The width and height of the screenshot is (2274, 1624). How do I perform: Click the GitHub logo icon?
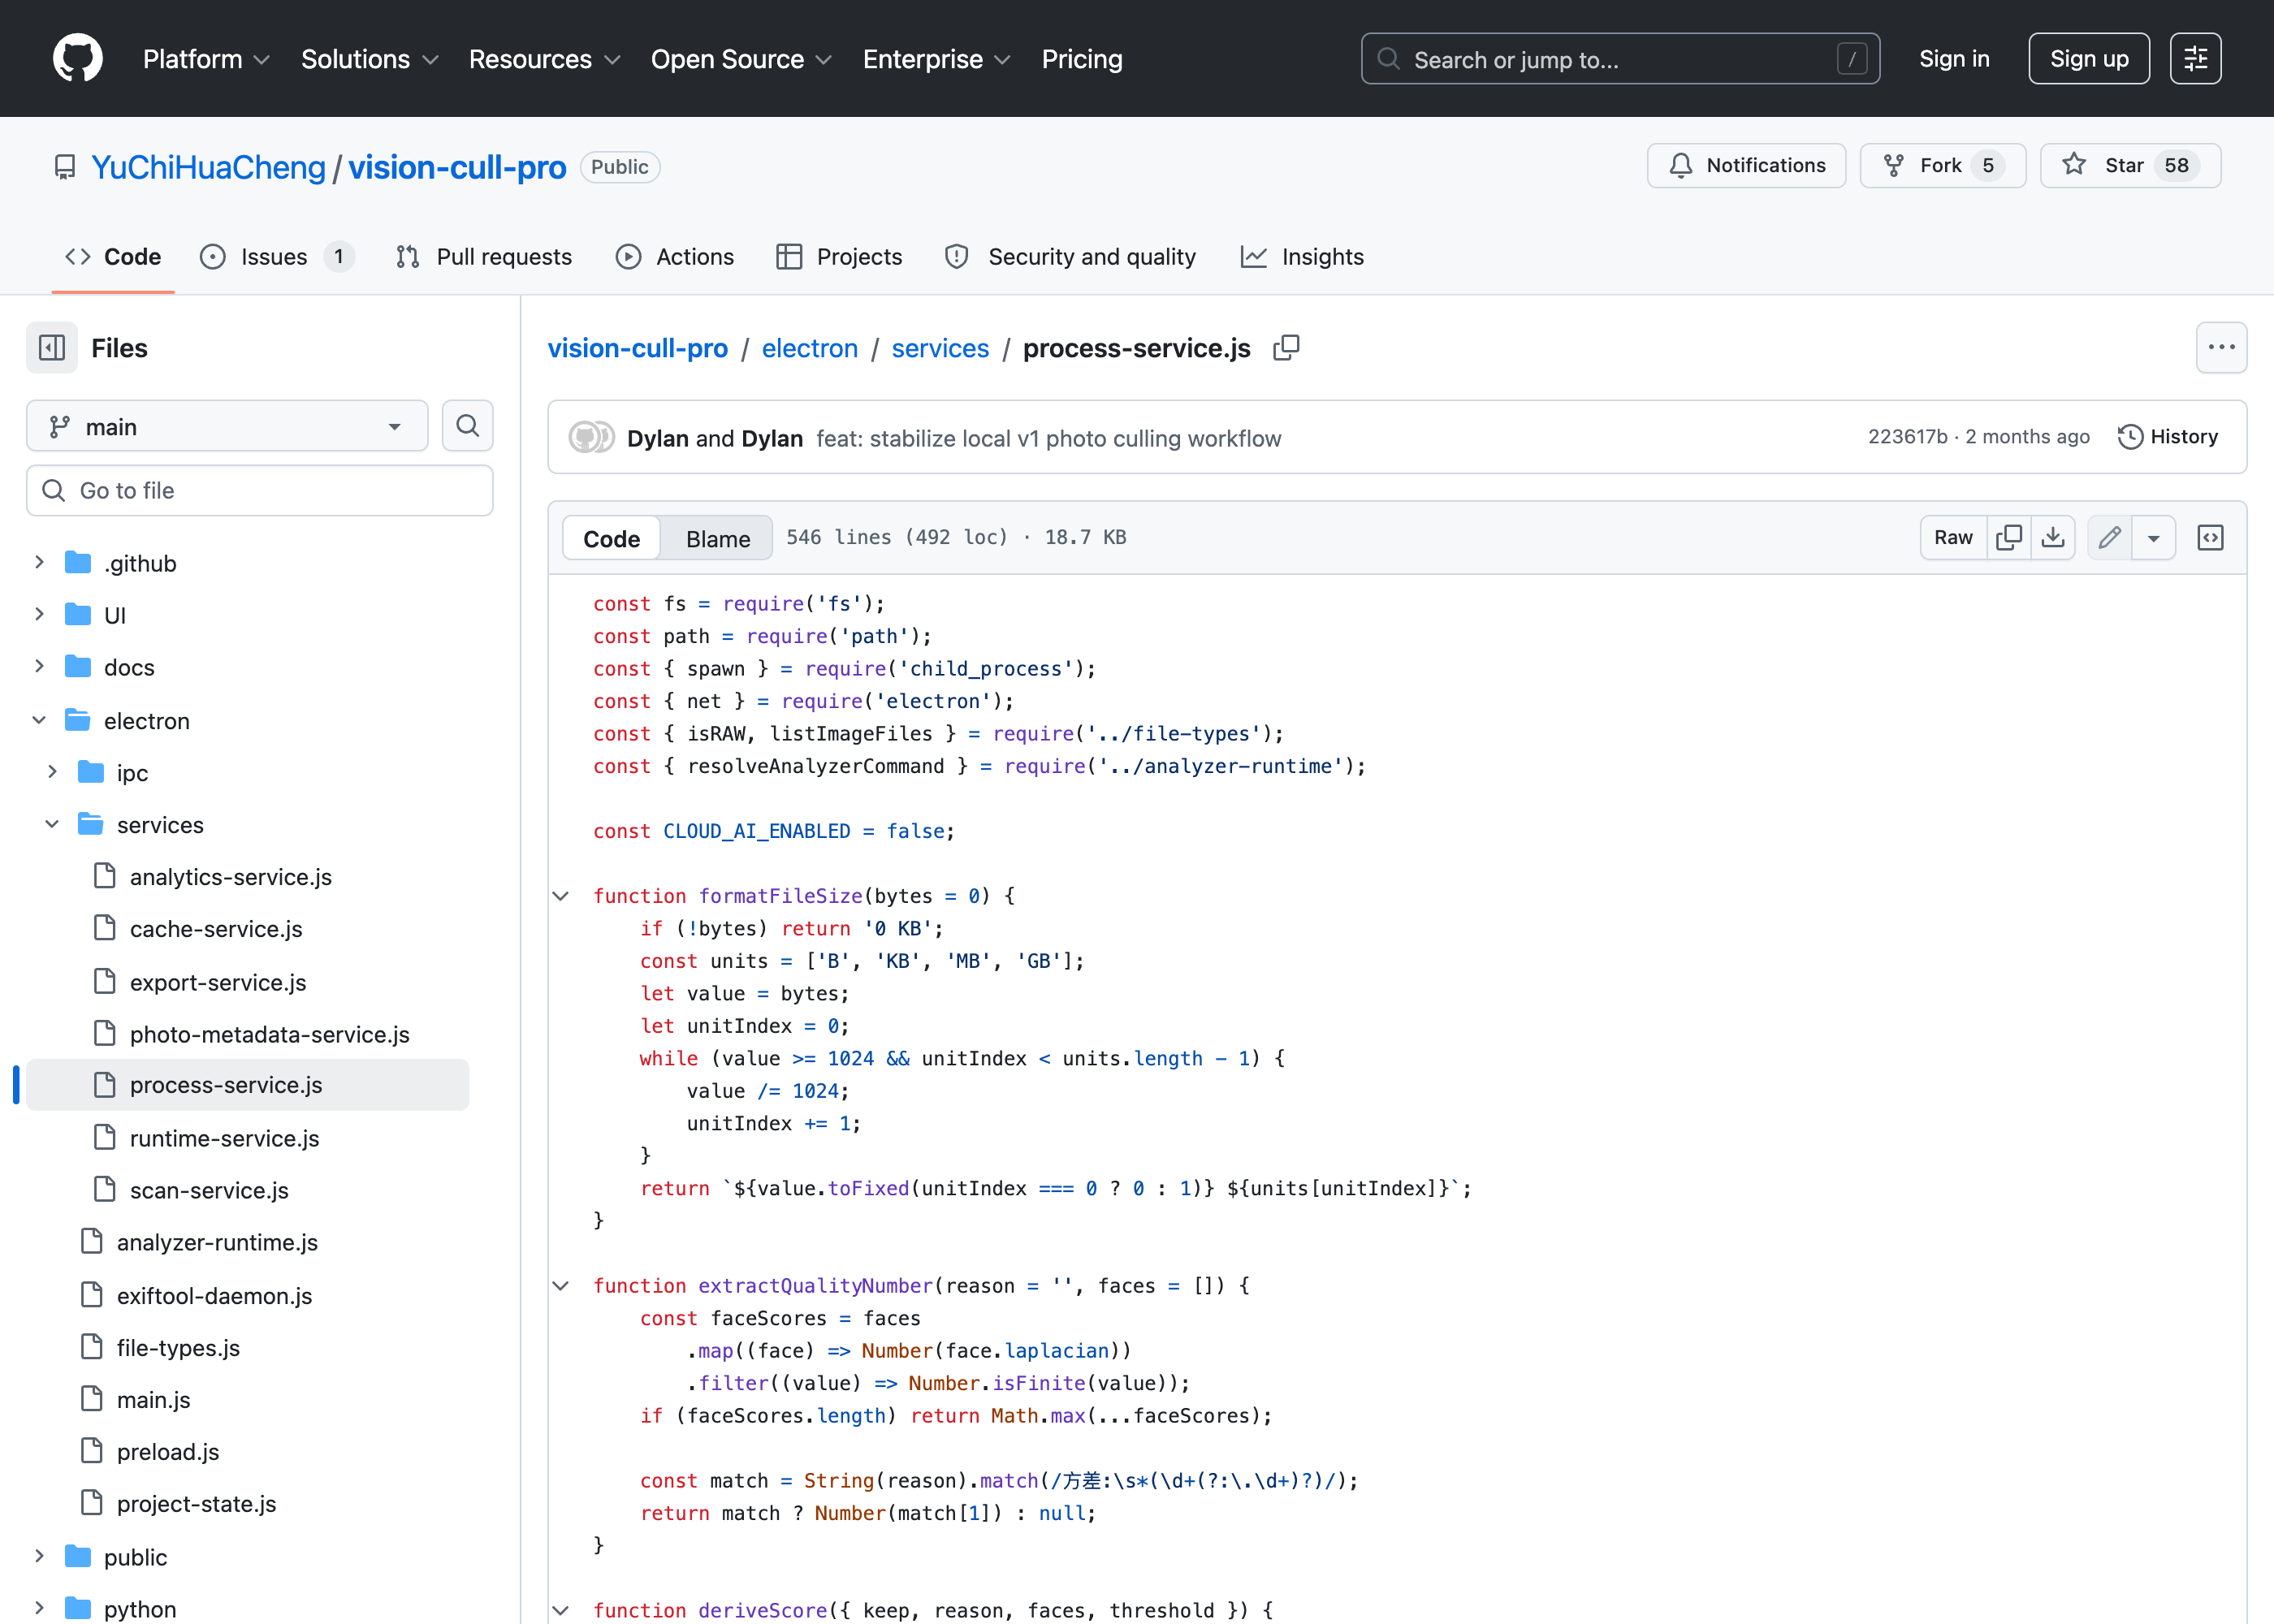[x=77, y=59]
